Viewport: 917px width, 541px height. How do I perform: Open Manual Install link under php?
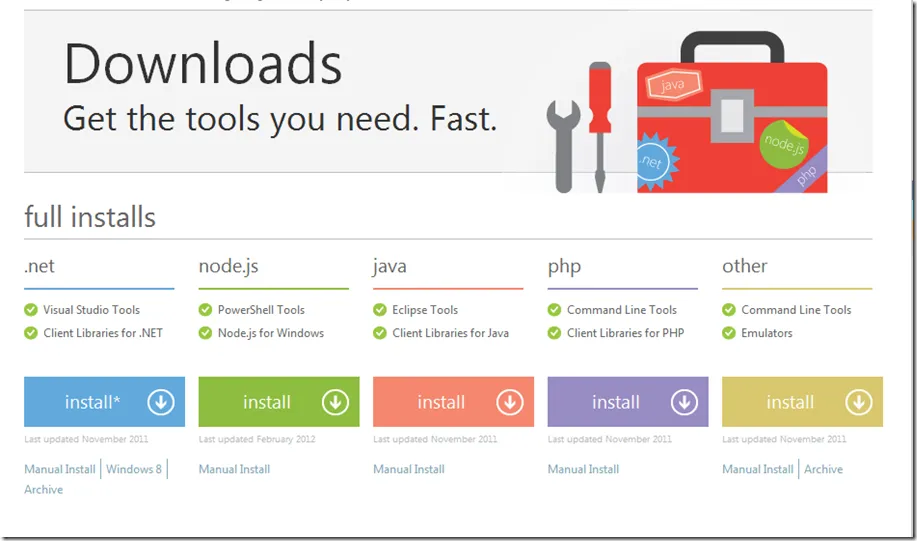(583, 469)
